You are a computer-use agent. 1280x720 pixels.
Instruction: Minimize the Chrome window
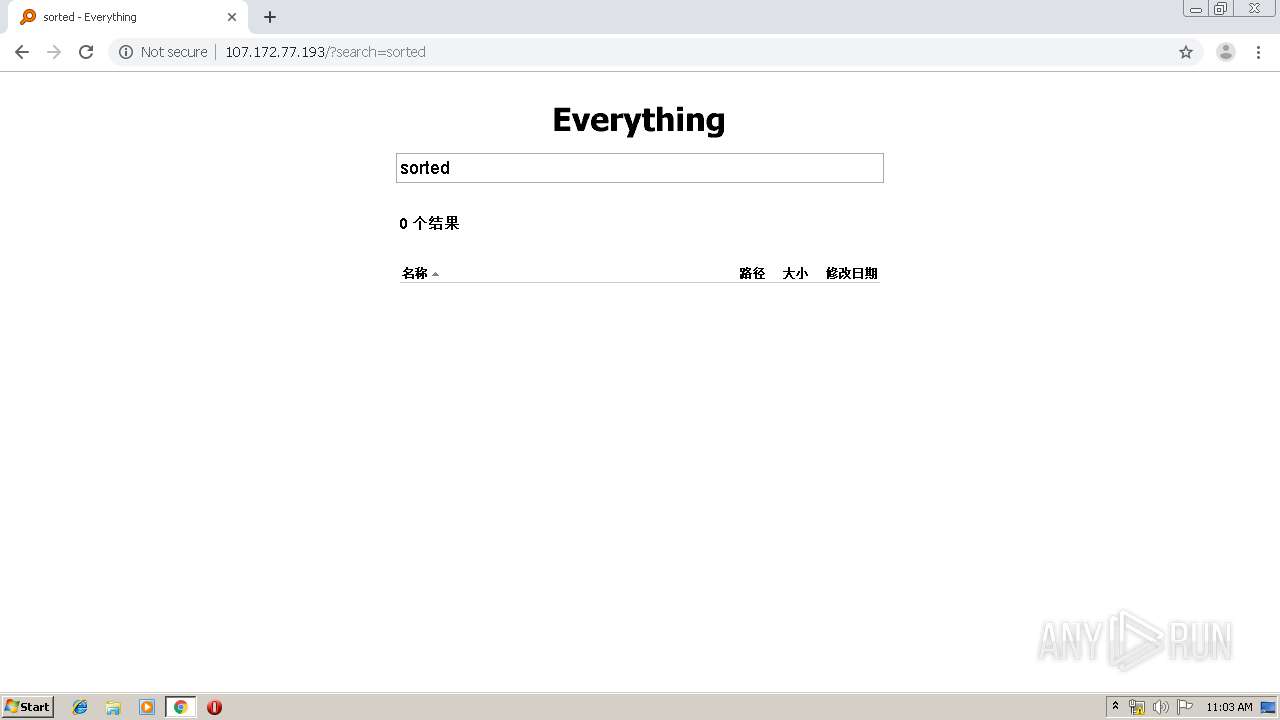click(x=1196, y=9)
